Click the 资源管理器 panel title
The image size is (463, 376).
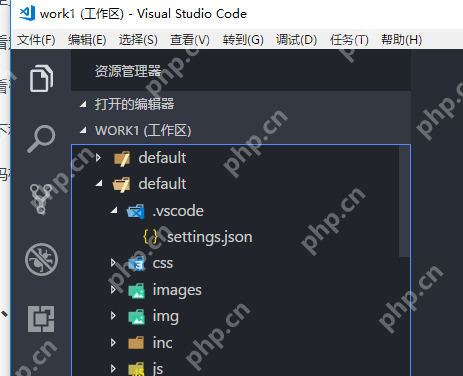tap(128, 71)
